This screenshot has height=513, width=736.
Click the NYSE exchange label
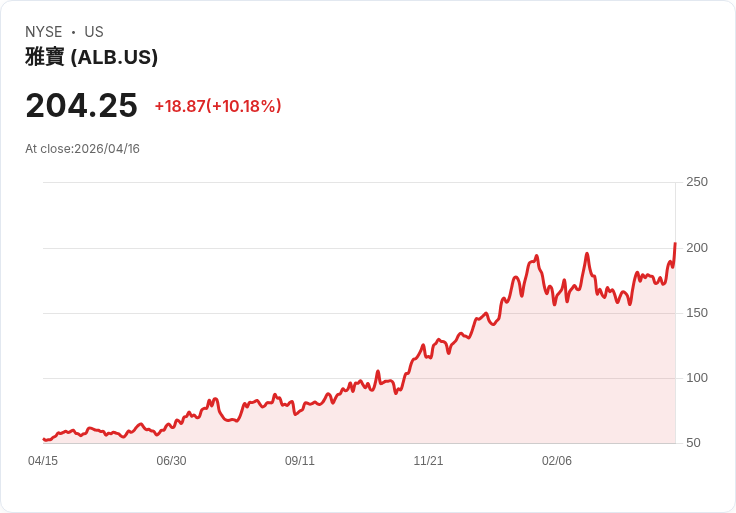(x=44, y=32)
